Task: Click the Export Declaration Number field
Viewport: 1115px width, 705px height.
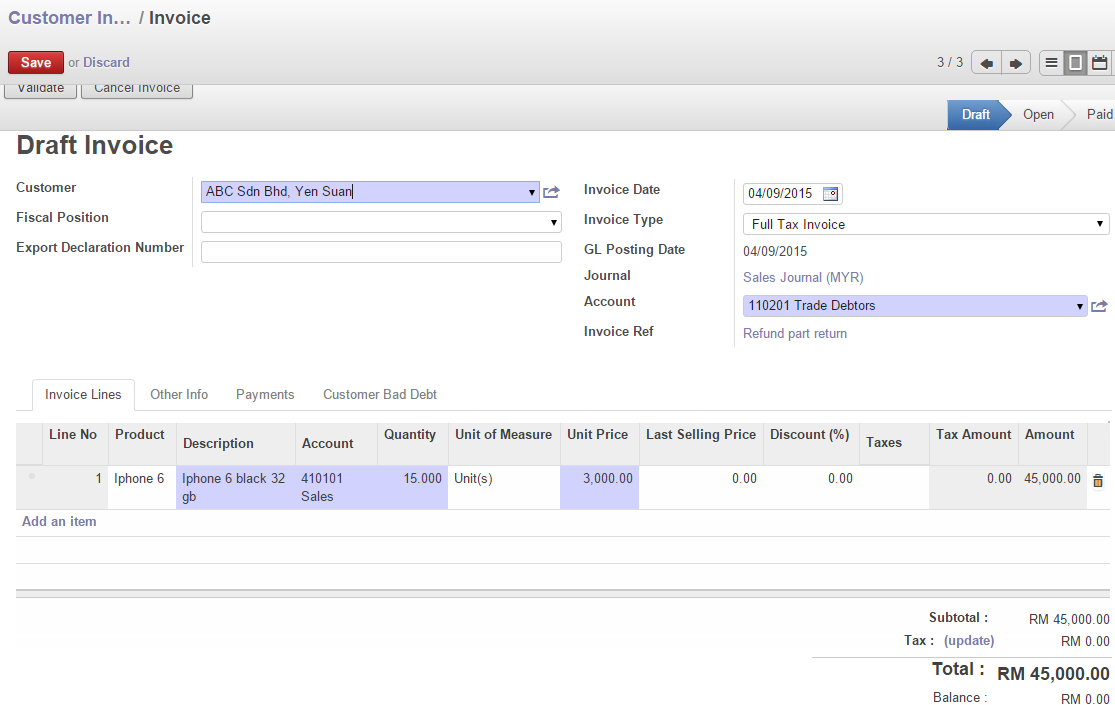Action: pos(381,251)
